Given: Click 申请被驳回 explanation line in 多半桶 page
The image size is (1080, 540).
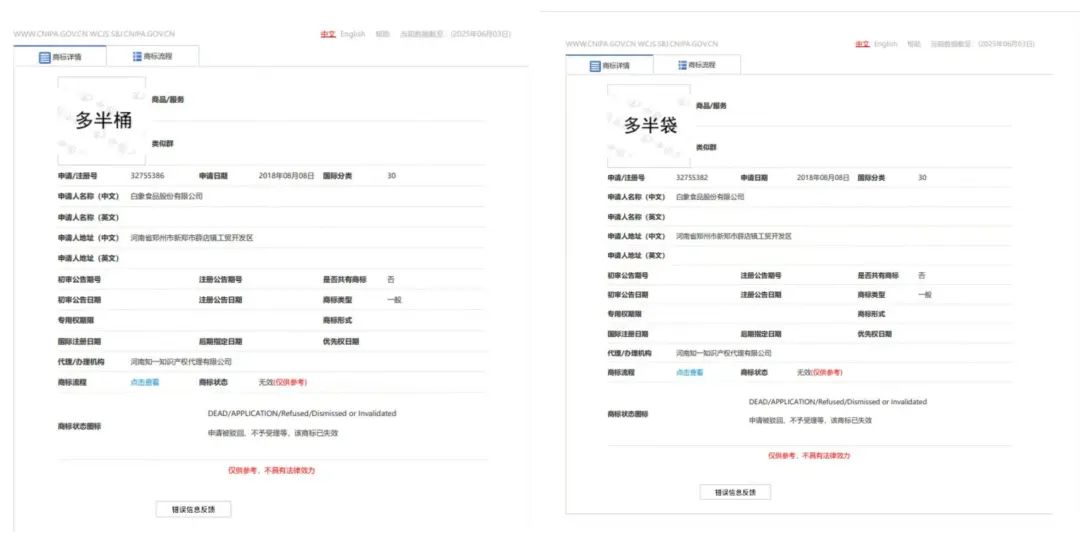Looking at the screenshot, I should [x=273, y=434].
